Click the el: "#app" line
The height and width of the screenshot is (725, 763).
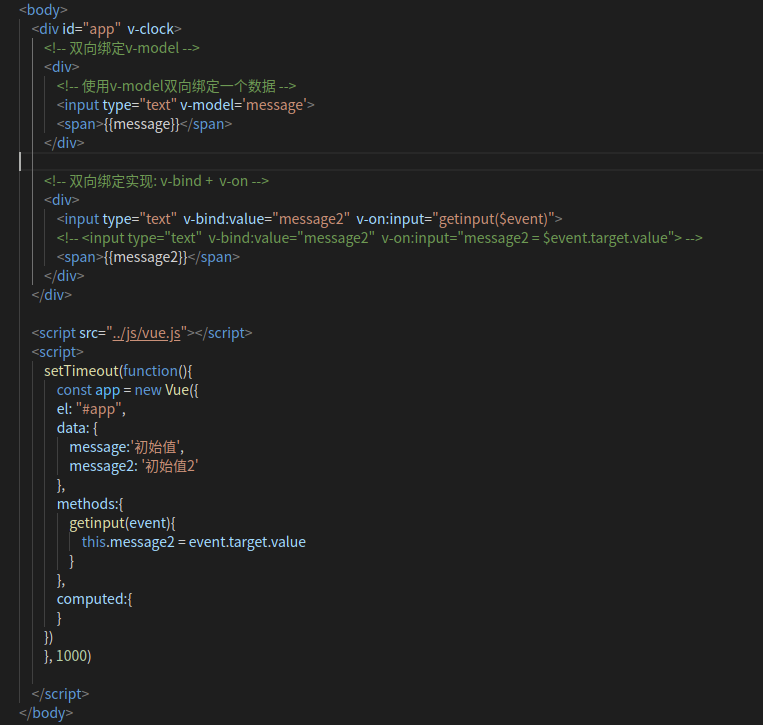point(91,409)
